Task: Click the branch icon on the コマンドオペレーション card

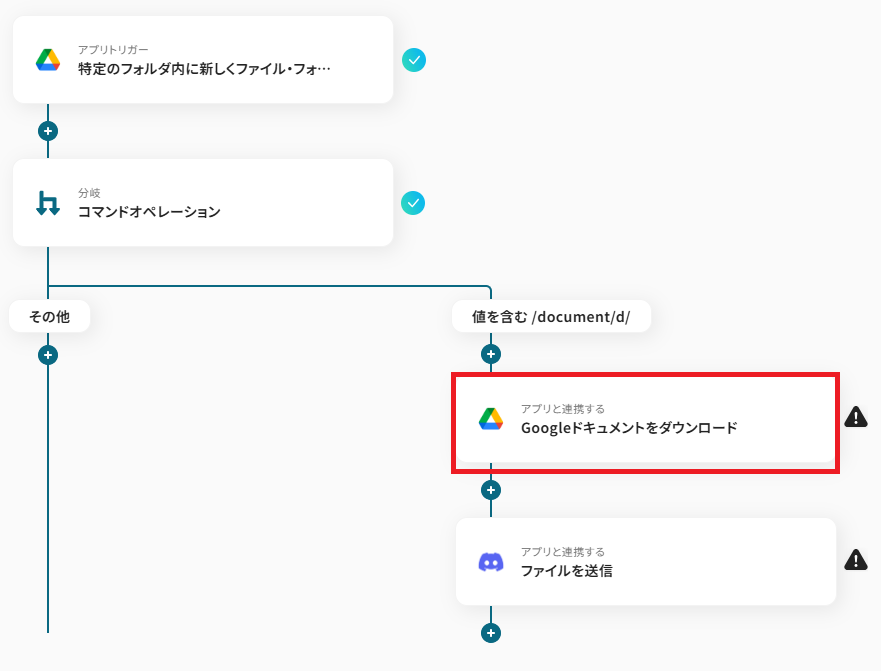Action: tap(48, 203)
